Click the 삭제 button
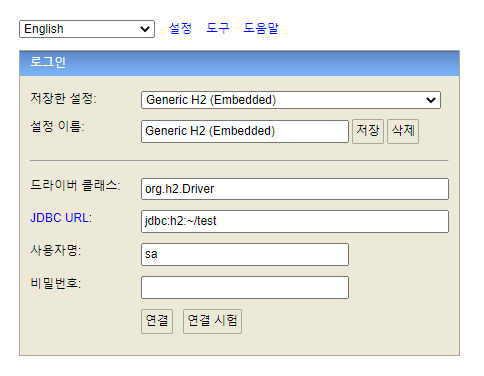This screenshot has height=376, width=484. point(403,131)
